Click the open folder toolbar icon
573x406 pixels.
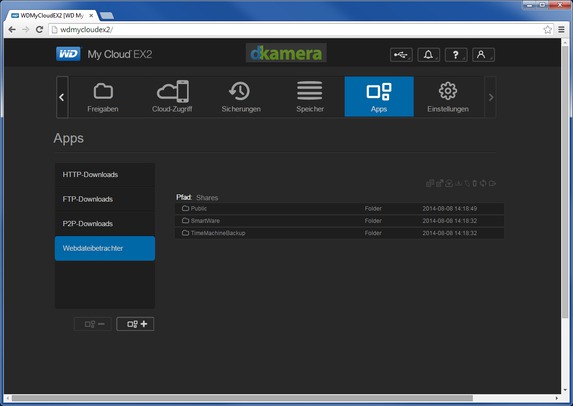(x=492, y=183)
